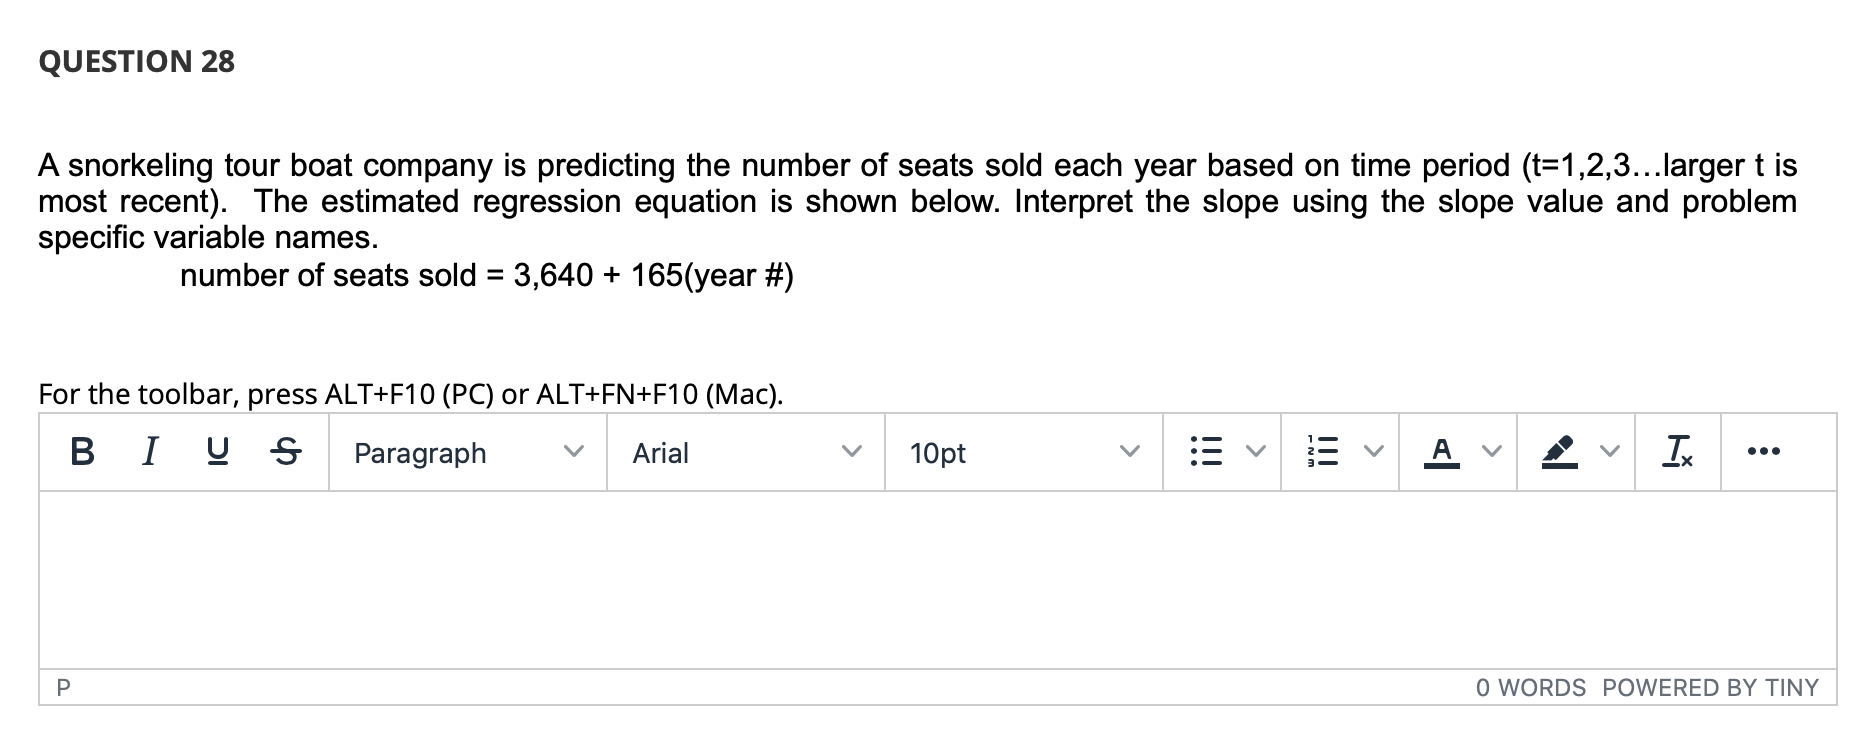This screenshot has width=1872, height=750.
Task: Apply the text color
Action: click(1441, 453)
